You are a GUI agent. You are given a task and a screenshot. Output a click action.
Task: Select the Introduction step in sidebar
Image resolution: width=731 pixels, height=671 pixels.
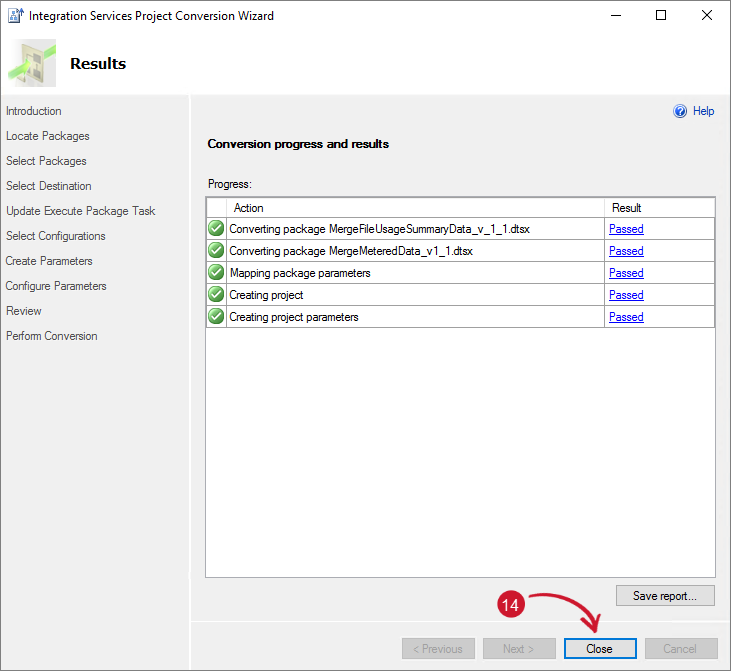pos(34,111)
